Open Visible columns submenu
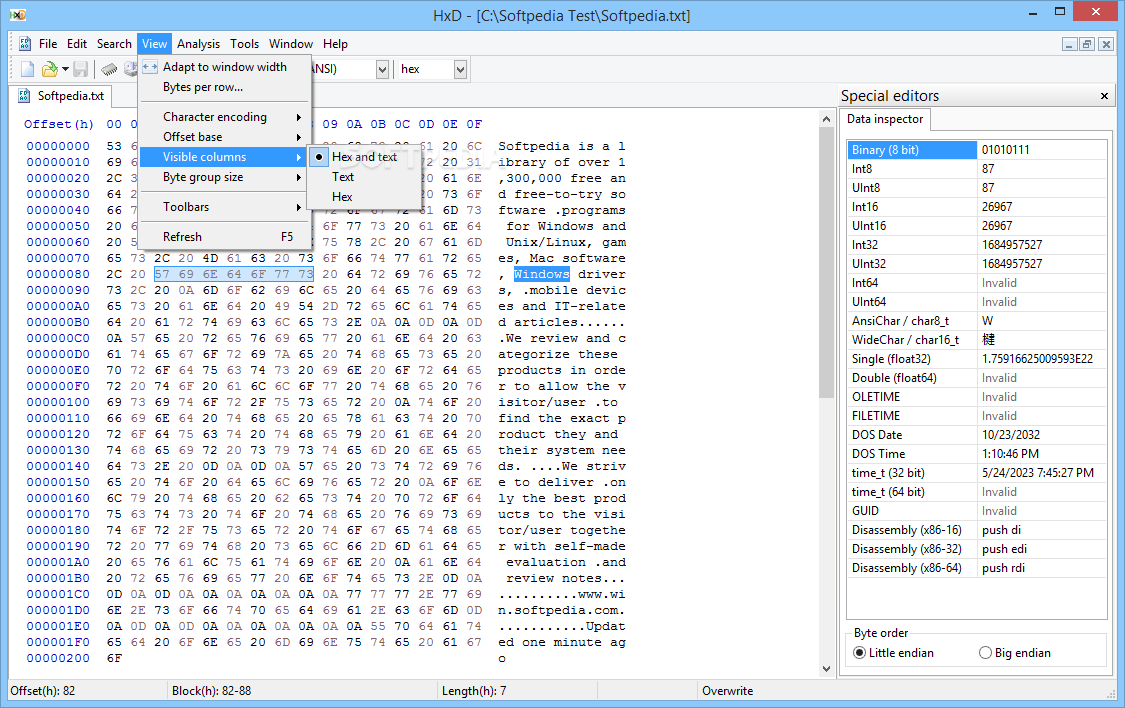 pyautogui.click(x=225, y=157)
